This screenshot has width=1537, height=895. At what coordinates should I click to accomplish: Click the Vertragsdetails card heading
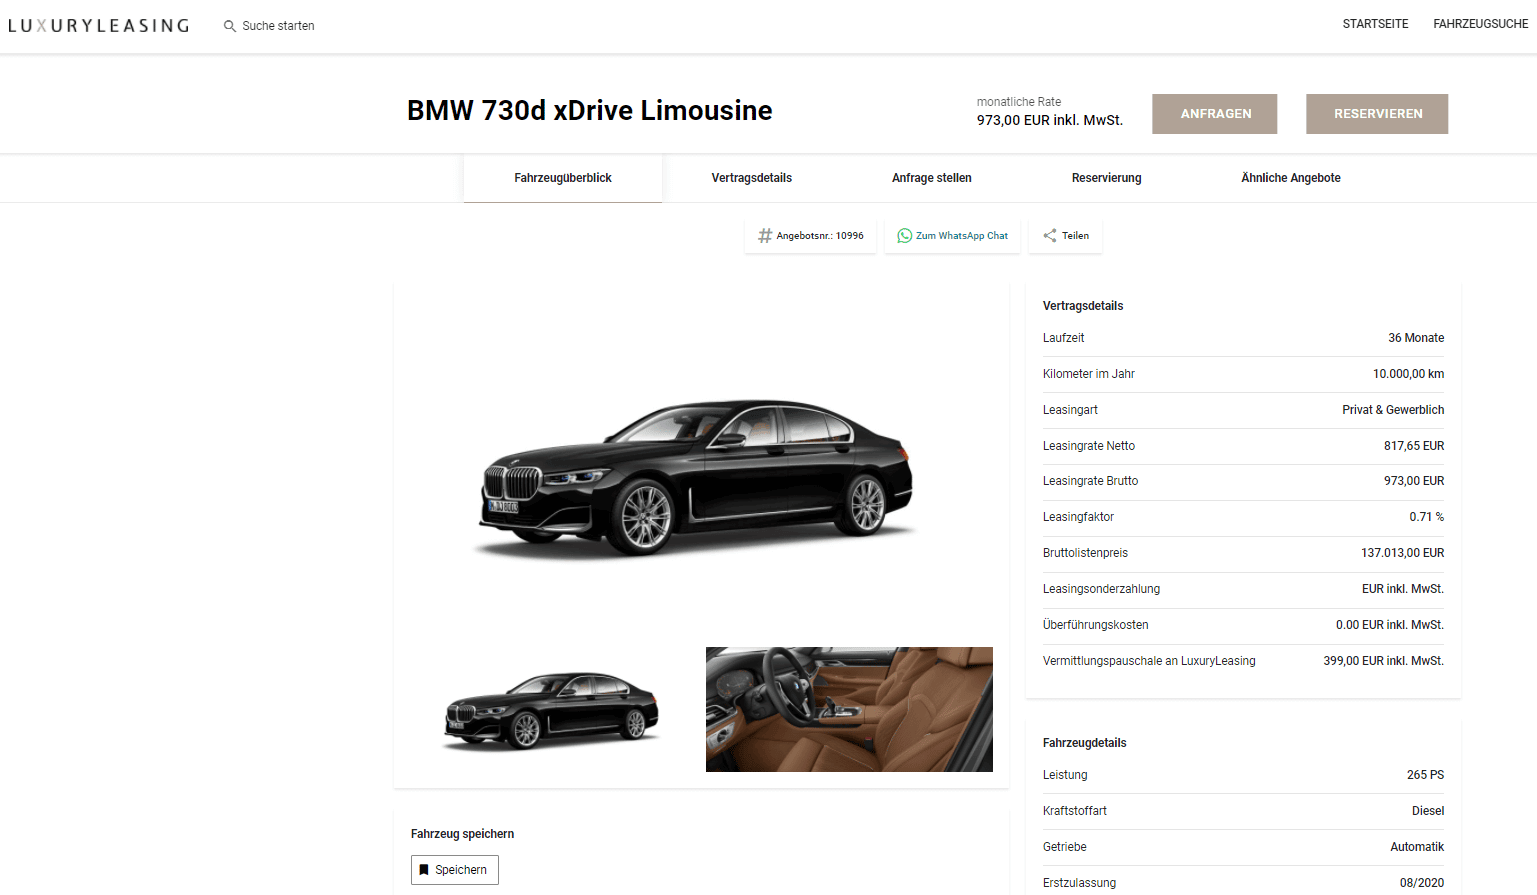tap(1083, 306)
